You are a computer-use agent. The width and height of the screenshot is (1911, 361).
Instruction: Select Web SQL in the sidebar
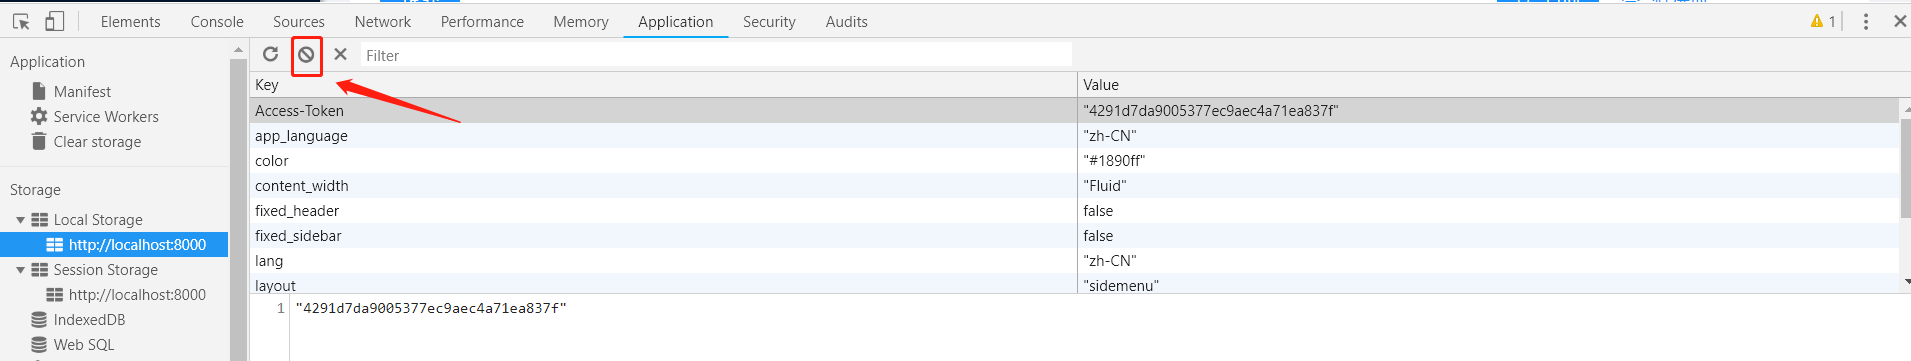pyautogui.click(x=73, y=345)
